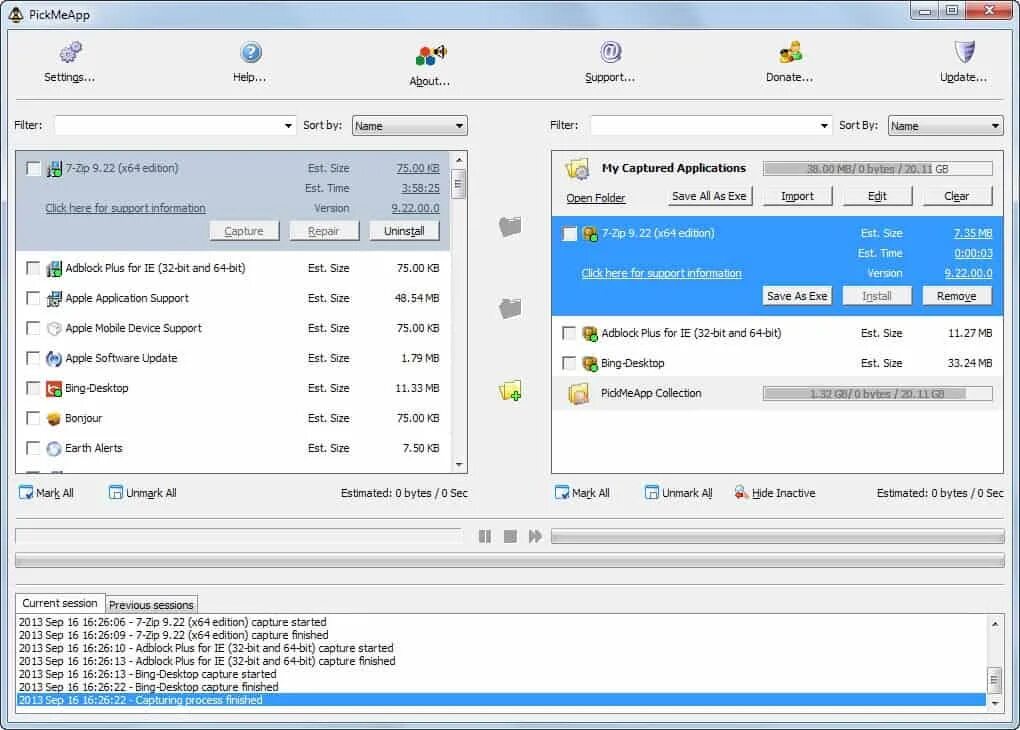Click the Capture button
1020x730 pixels.
244,231
